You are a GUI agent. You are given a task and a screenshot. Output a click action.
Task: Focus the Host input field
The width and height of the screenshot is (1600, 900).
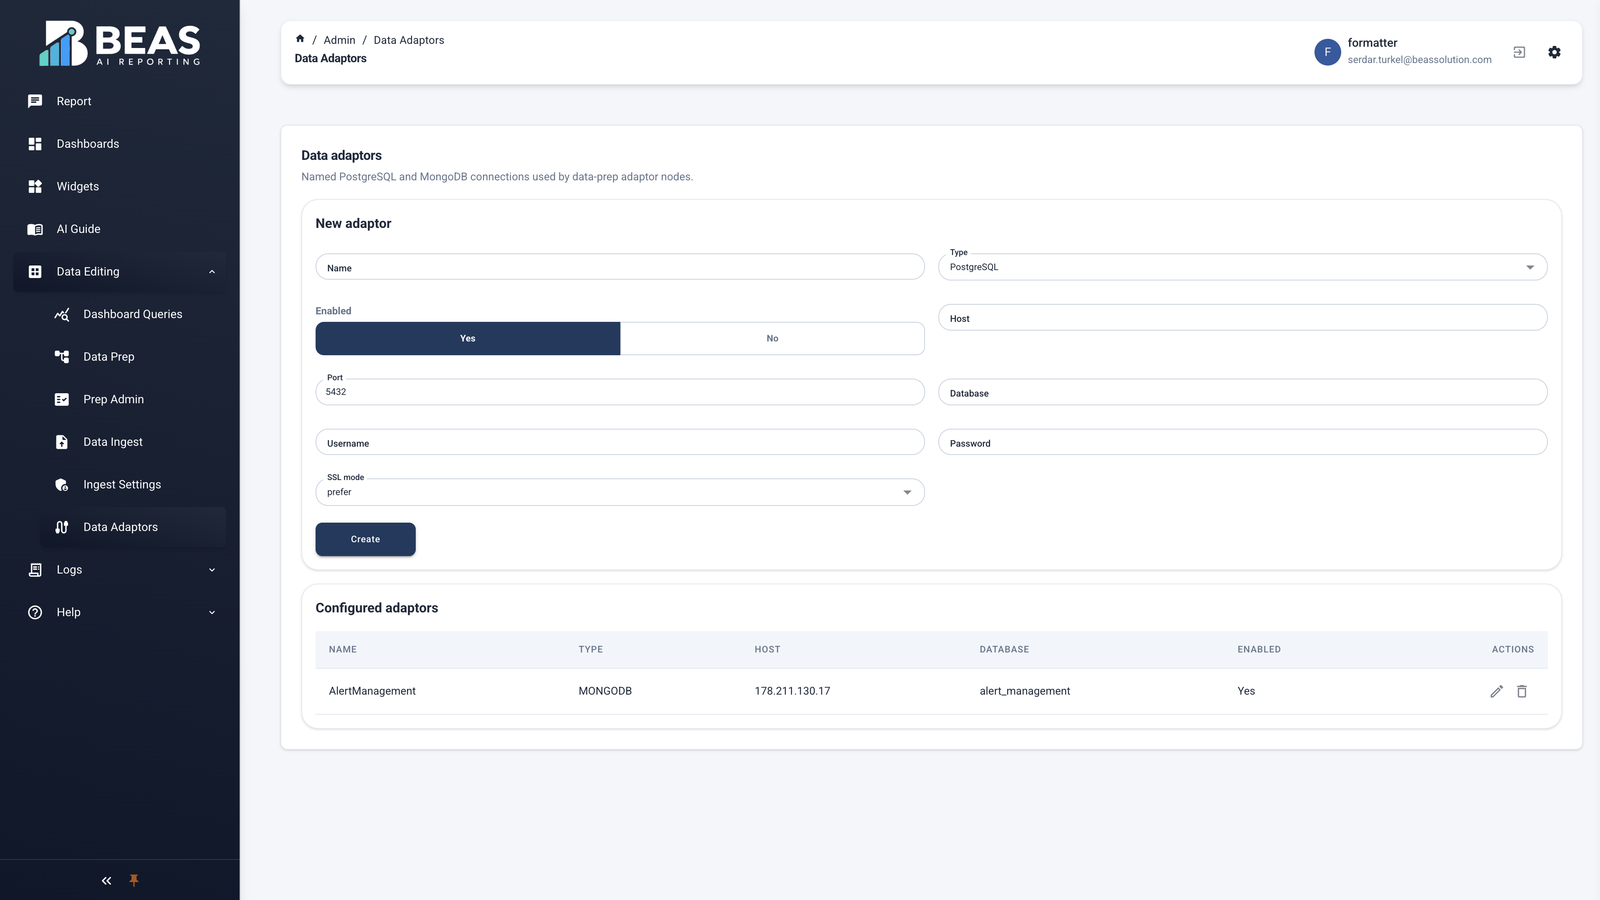coord(1243,318)
